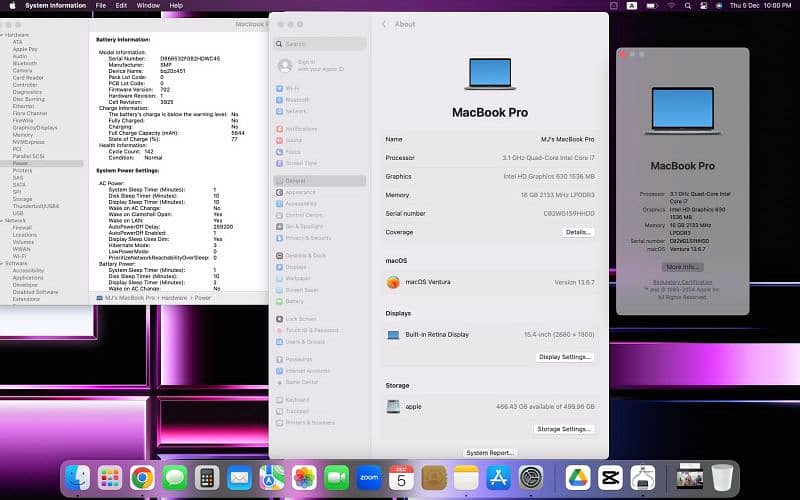Collapse the Network tree section
Image resolution: width=800 pixels, height=500 pixels.
tap(3, 220)
